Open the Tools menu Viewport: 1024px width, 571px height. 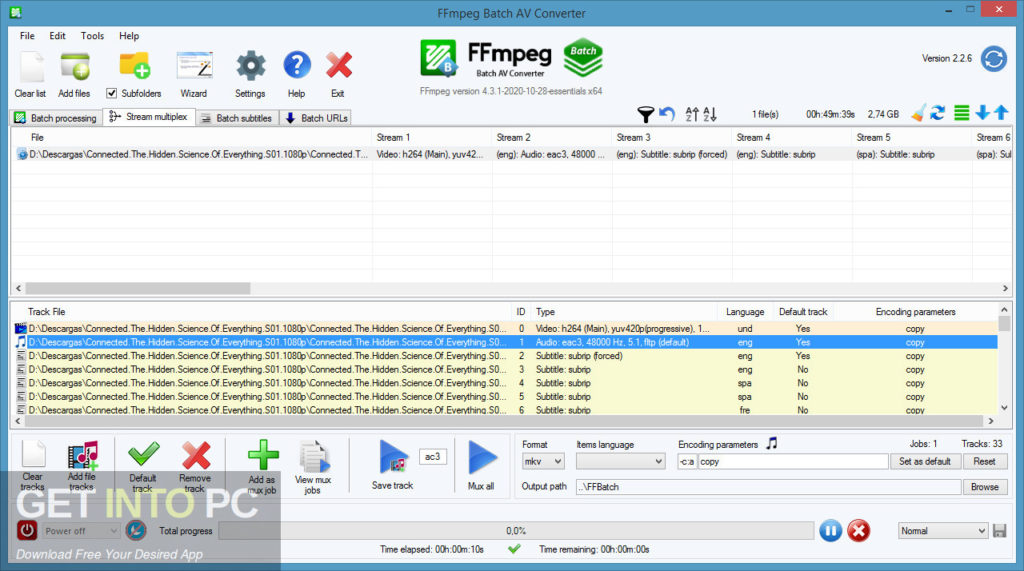92,36
